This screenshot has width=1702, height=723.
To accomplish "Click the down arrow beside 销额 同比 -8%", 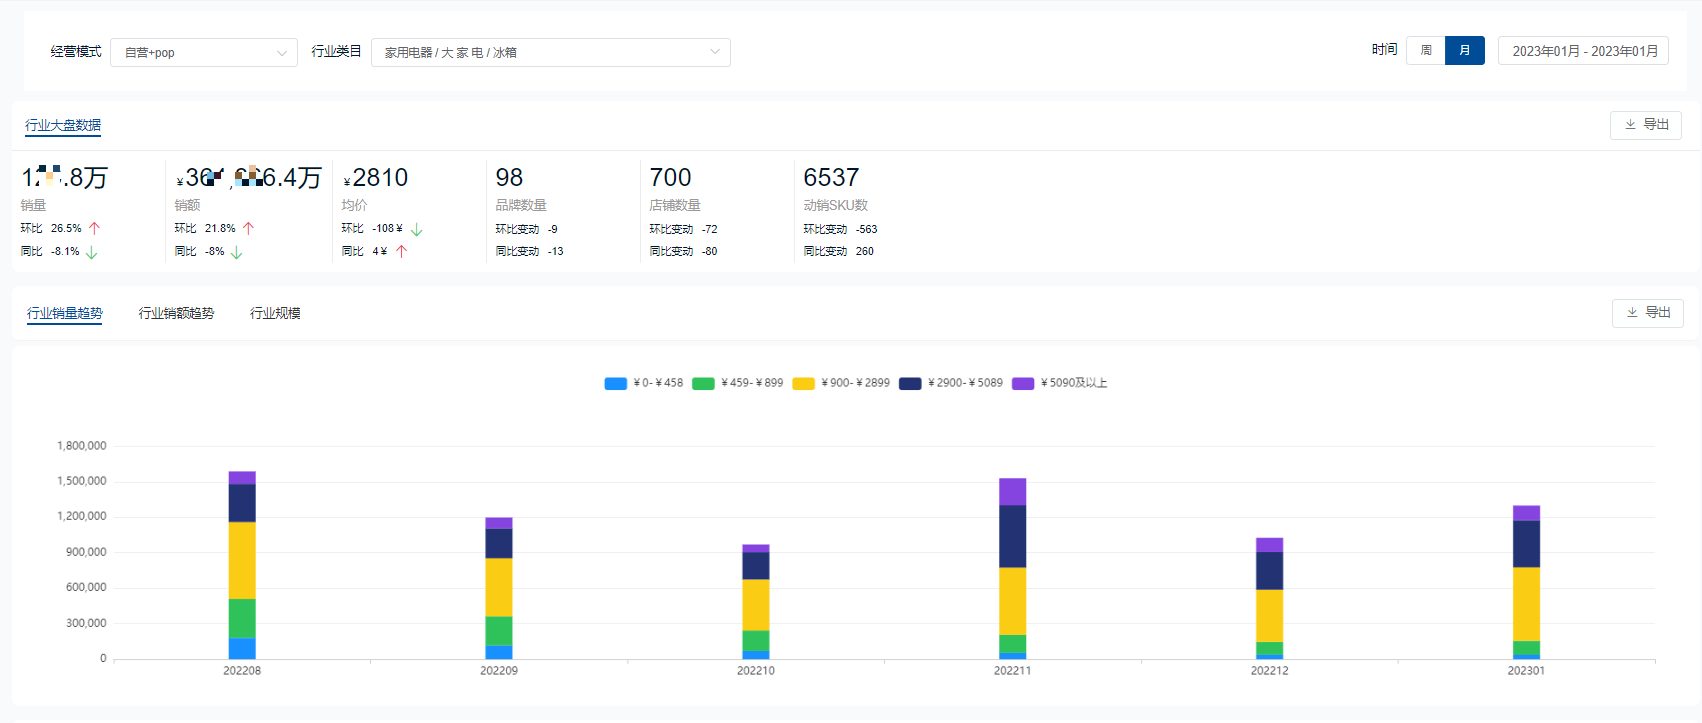I will pyautogui.click(x=237, y=252).
